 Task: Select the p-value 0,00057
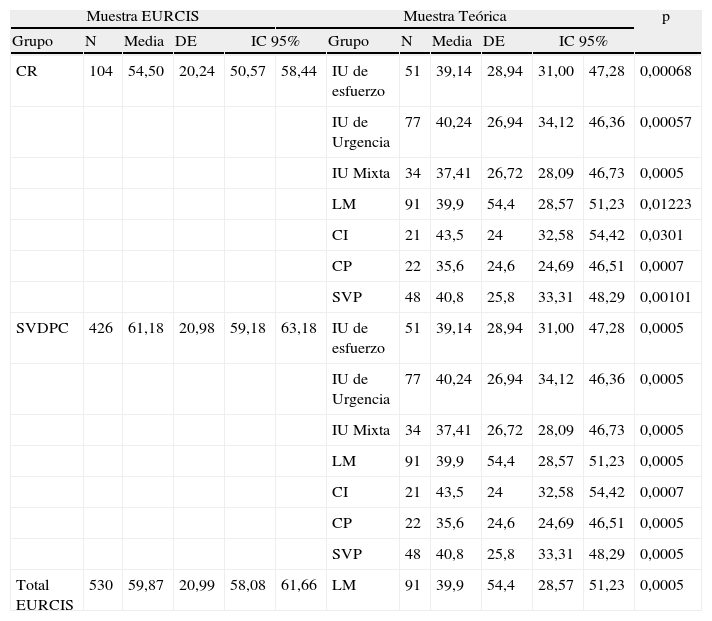[665, 123]
